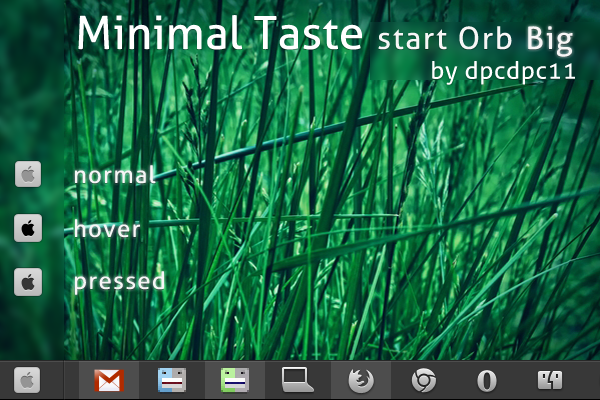Click the "normal" label
Screen dimensions: 600x400
(x=114, y=175)
